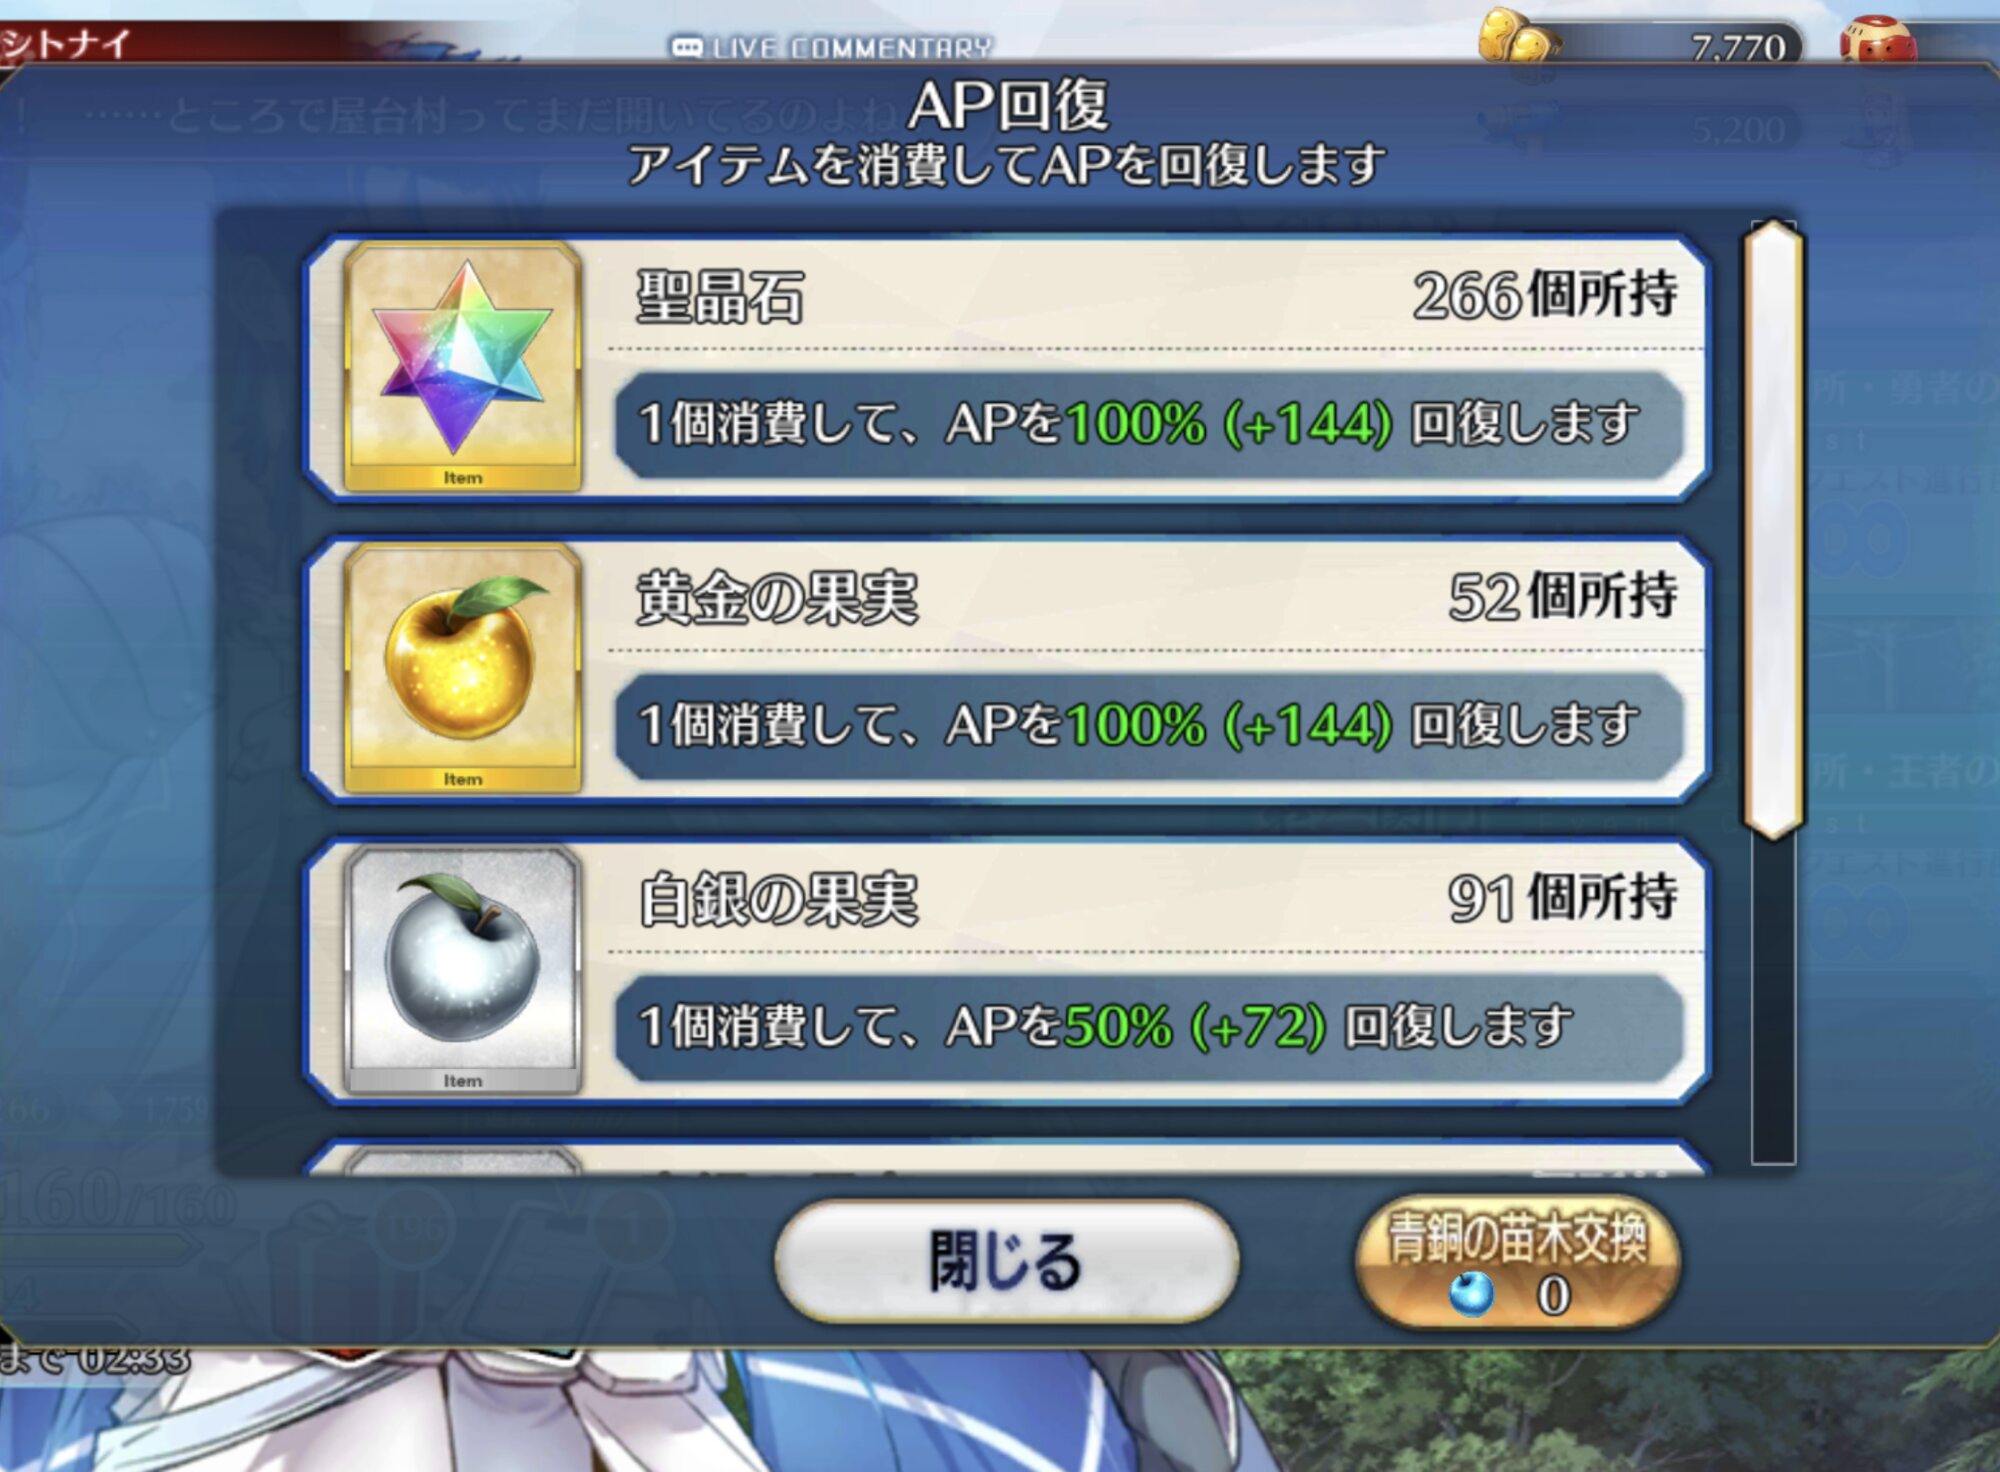Select the 白銀の果実 item row

point(1007,971)
